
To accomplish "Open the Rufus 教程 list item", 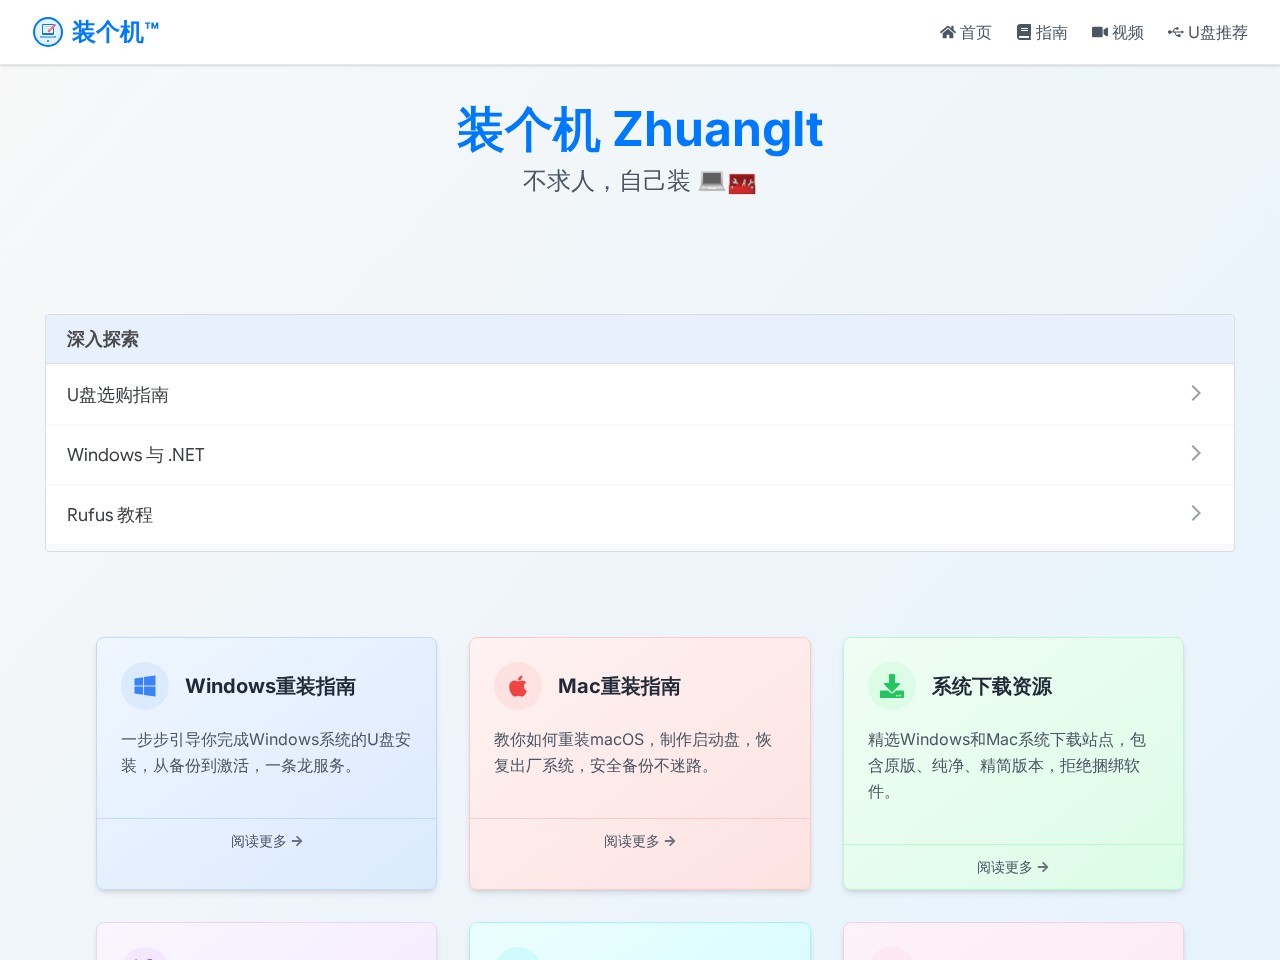I will point(640,515).
